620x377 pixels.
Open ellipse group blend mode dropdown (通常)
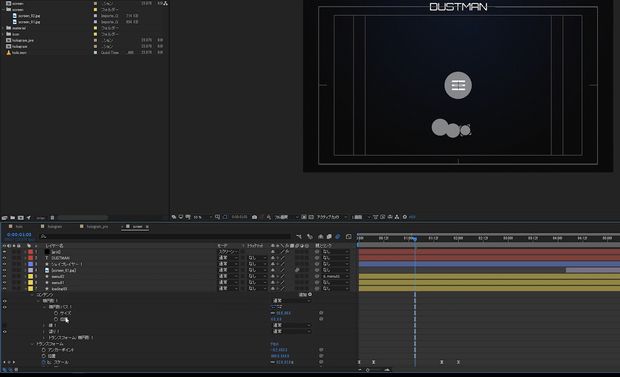pos(291,301)
